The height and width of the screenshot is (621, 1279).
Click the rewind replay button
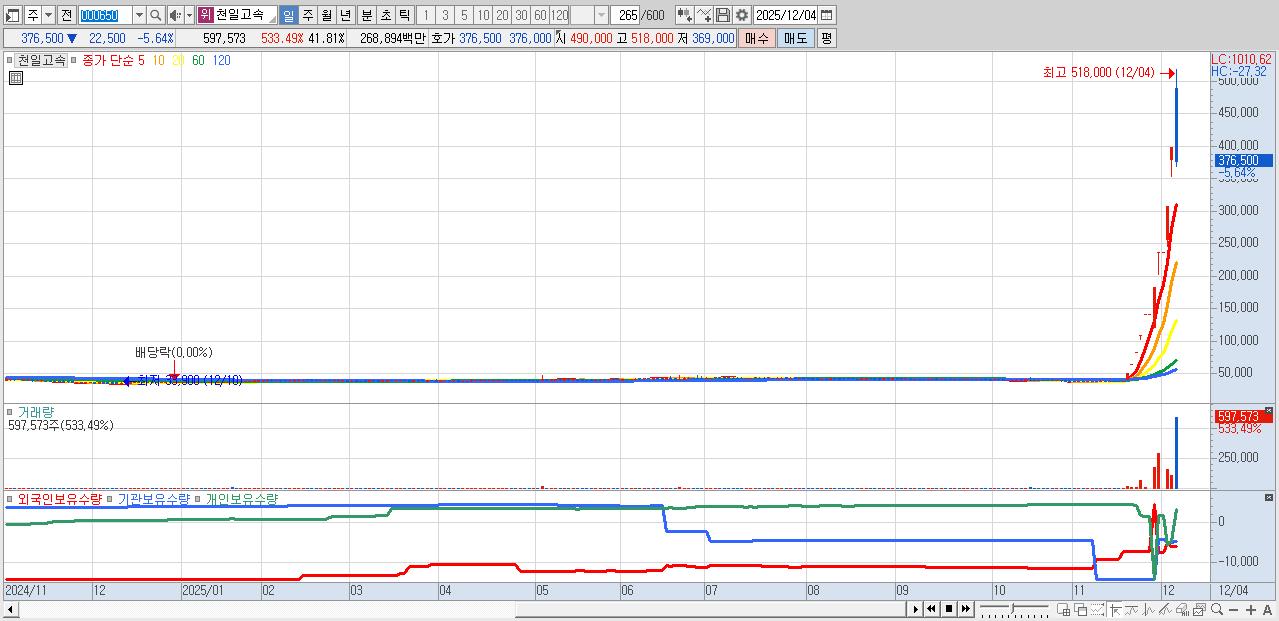click(931, 609)
